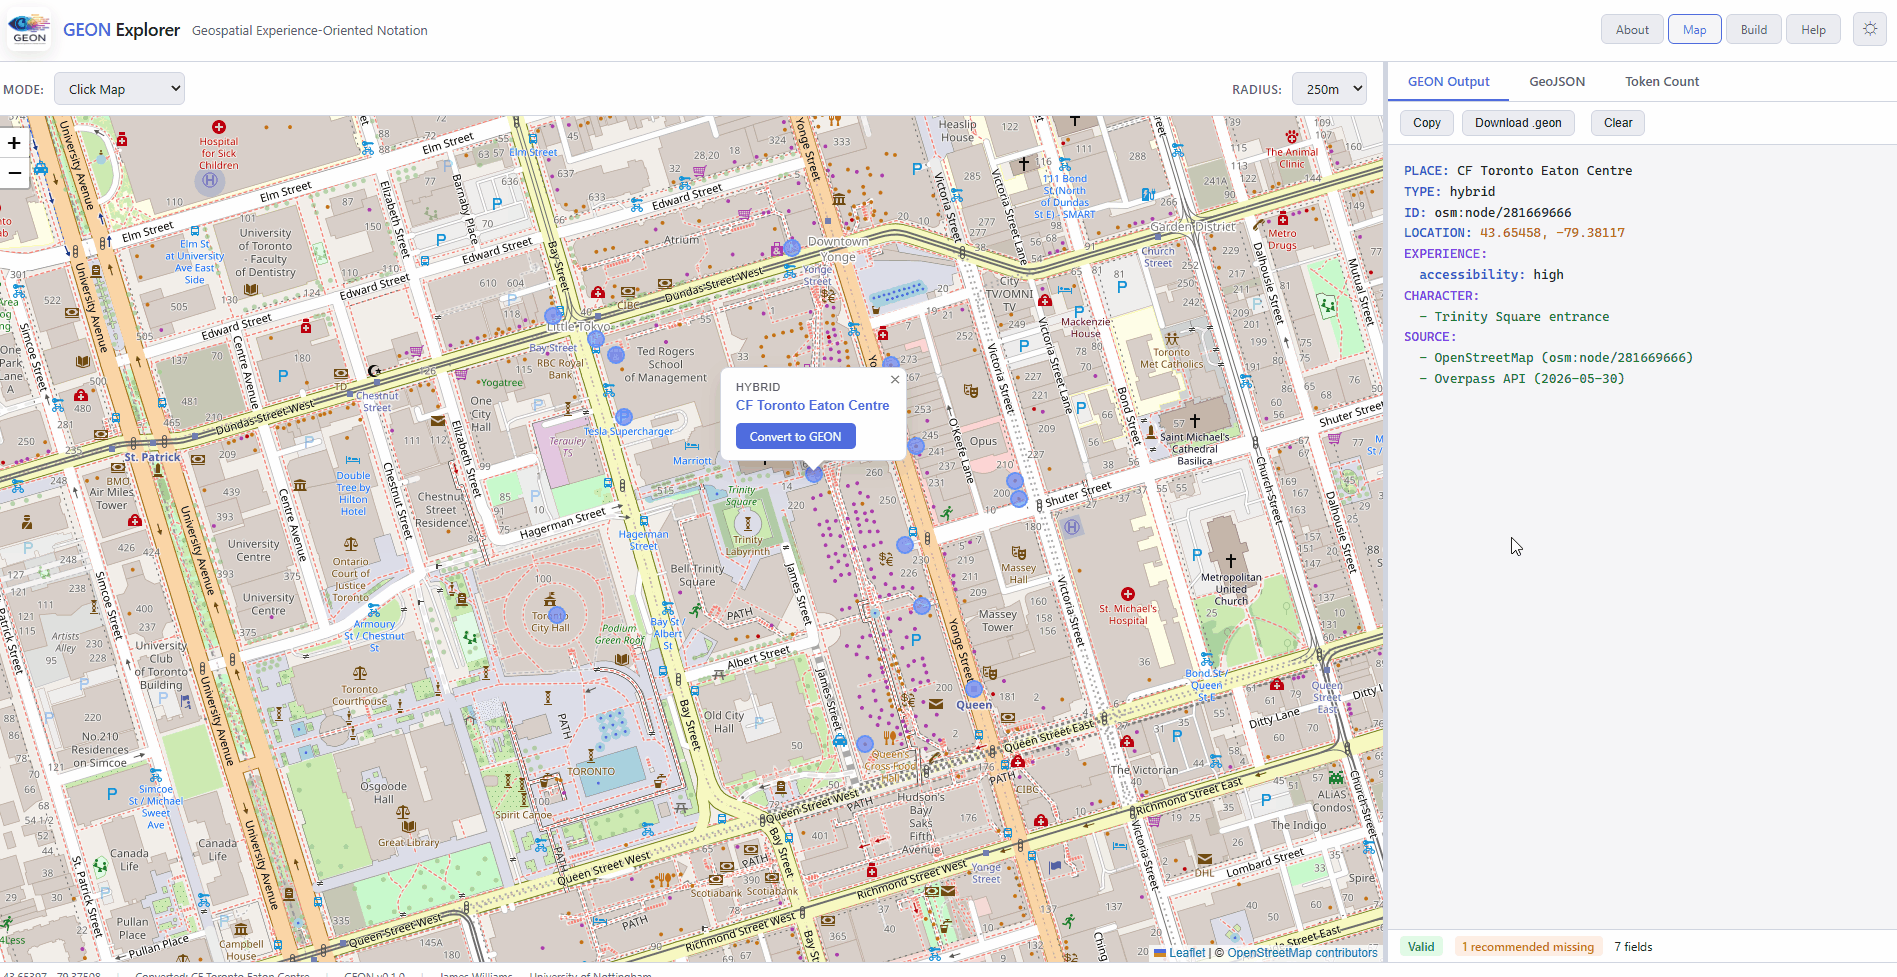This screenshot has width=1897, height=977.
Task: Open the MODE Click Map dropdown
Action: click(x=119, y=89)
